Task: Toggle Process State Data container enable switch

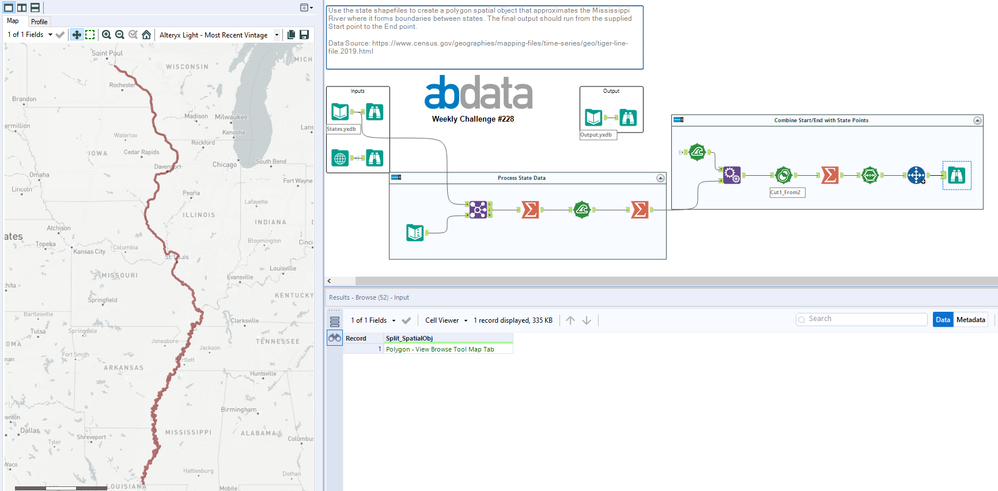Action: 395,178
